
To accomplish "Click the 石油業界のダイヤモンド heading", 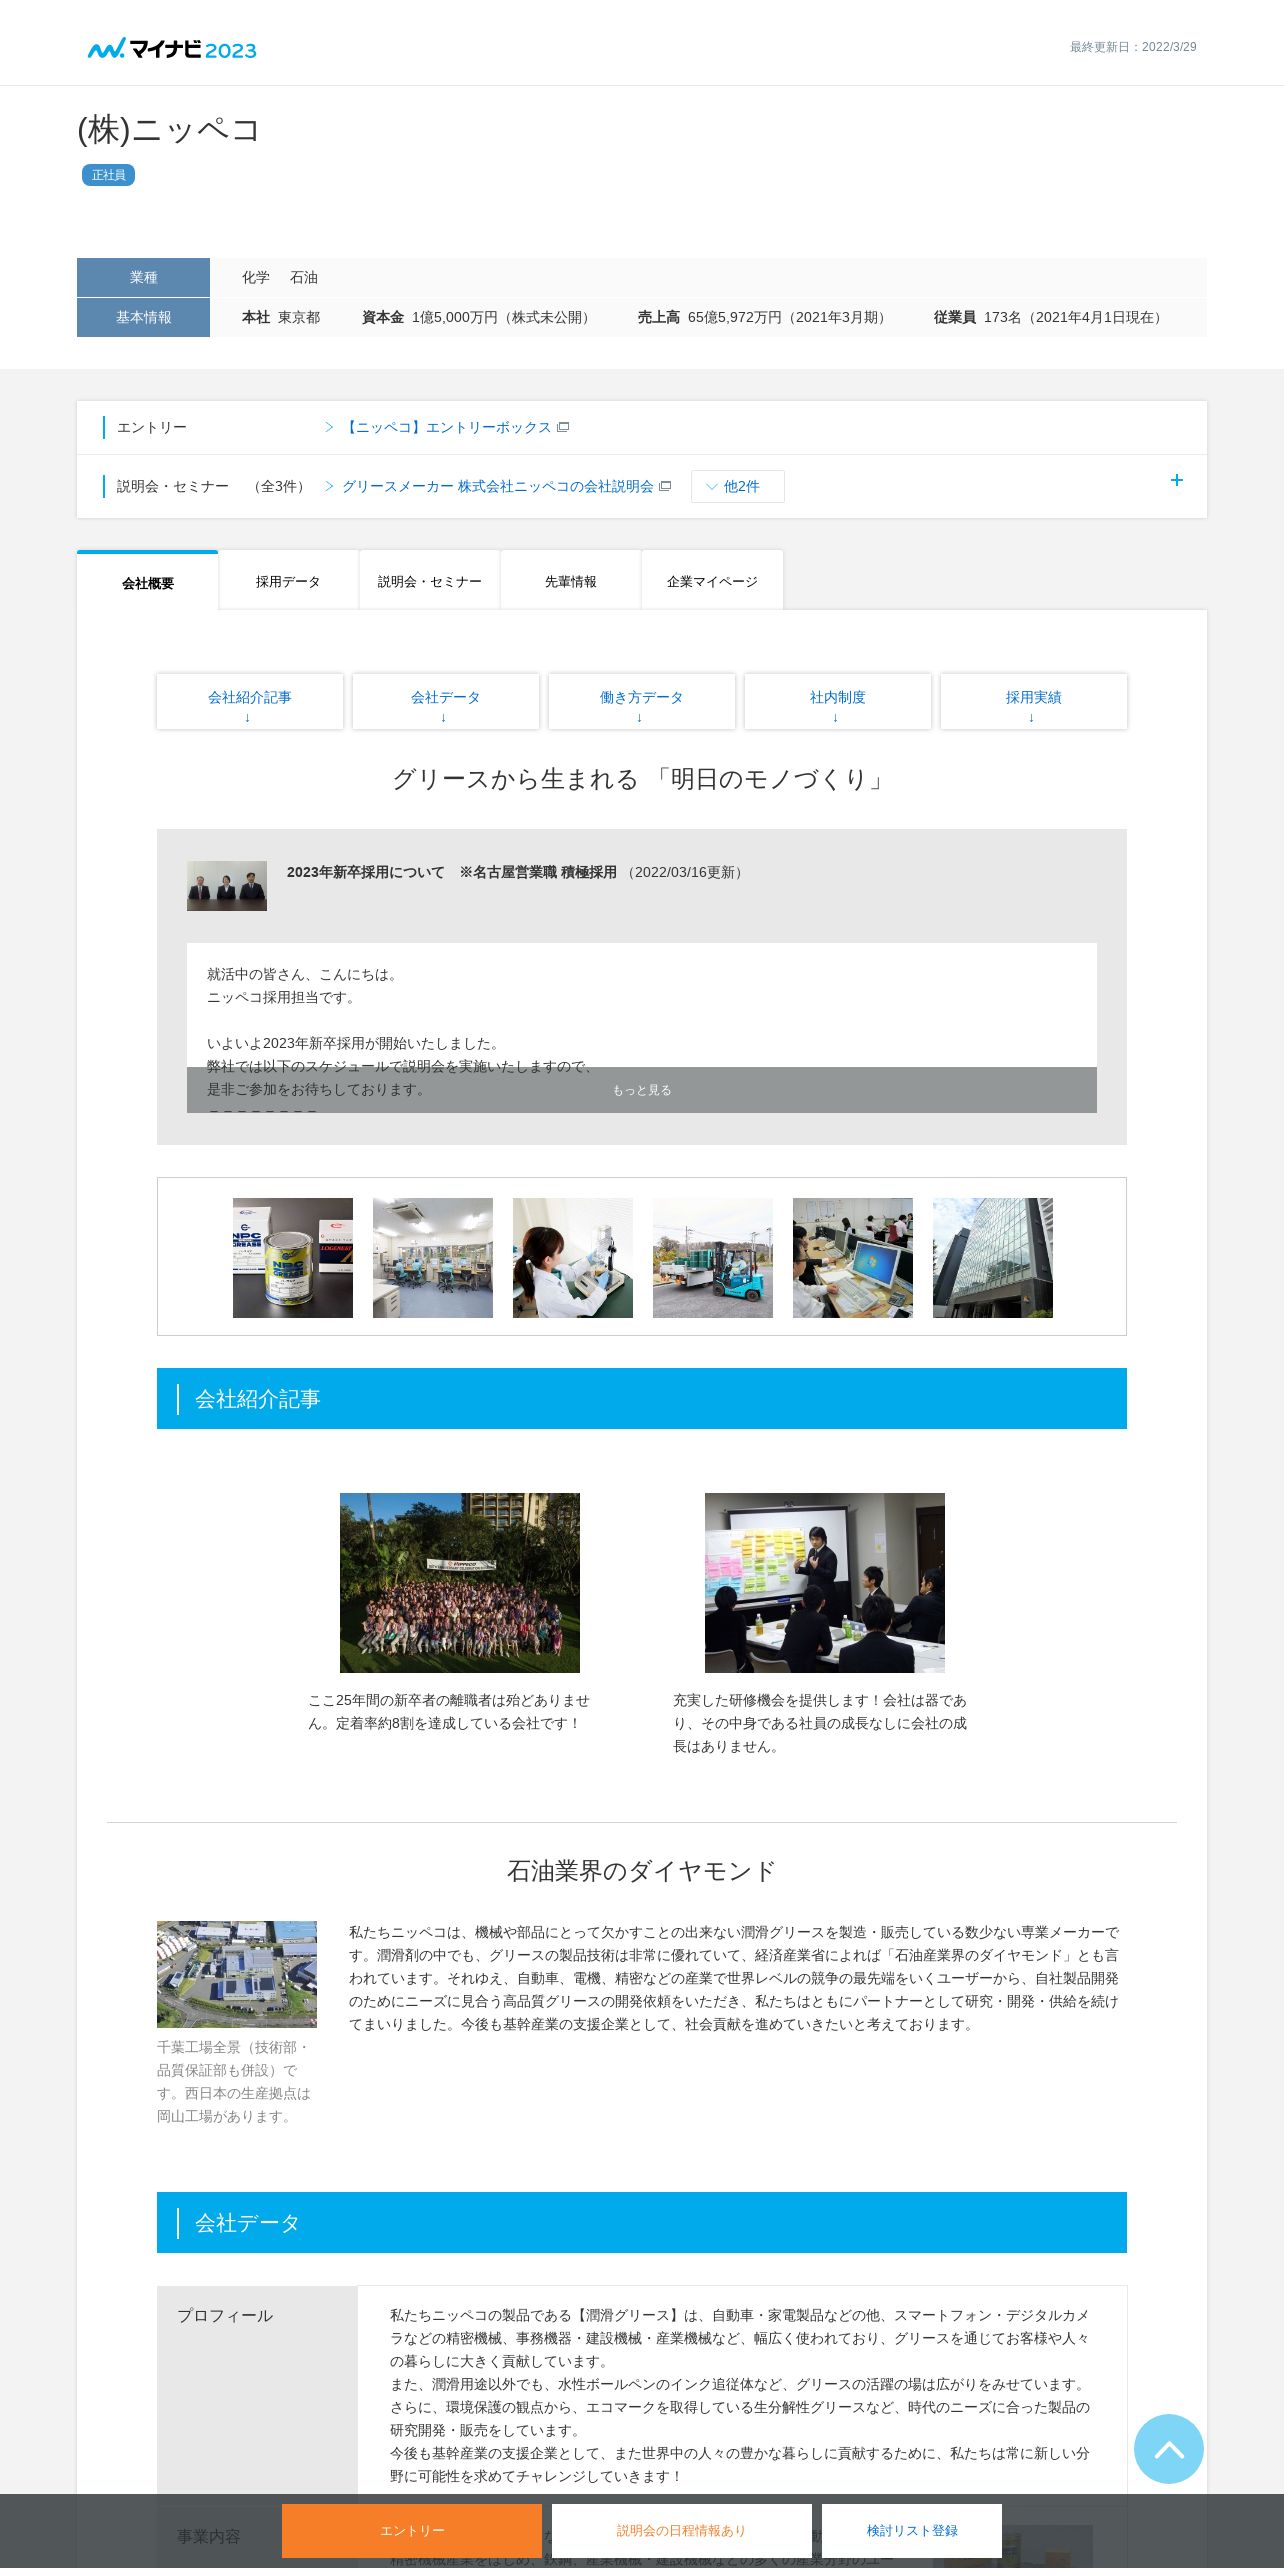I will tap(642, 1871).
